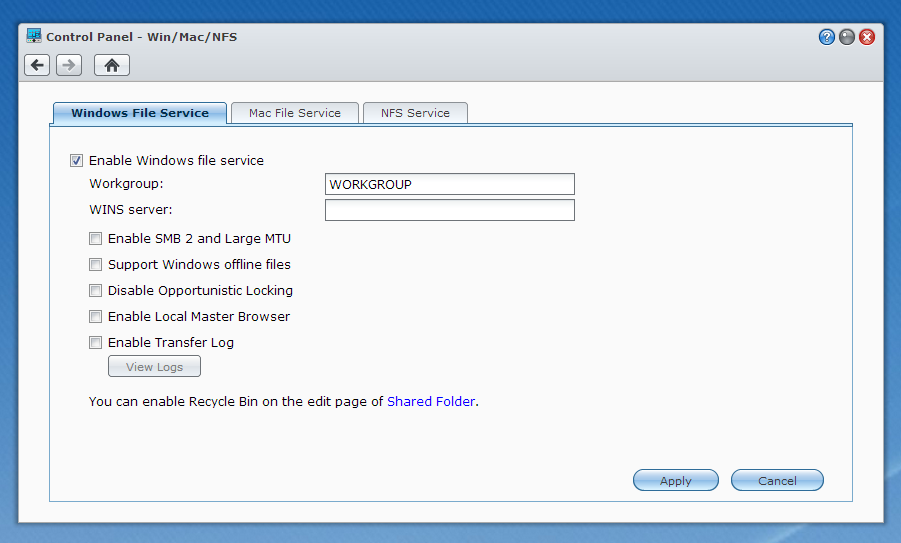Switch to Windows File Service tab
Viewport: 901px width, 543px height.
pos(140,113)
